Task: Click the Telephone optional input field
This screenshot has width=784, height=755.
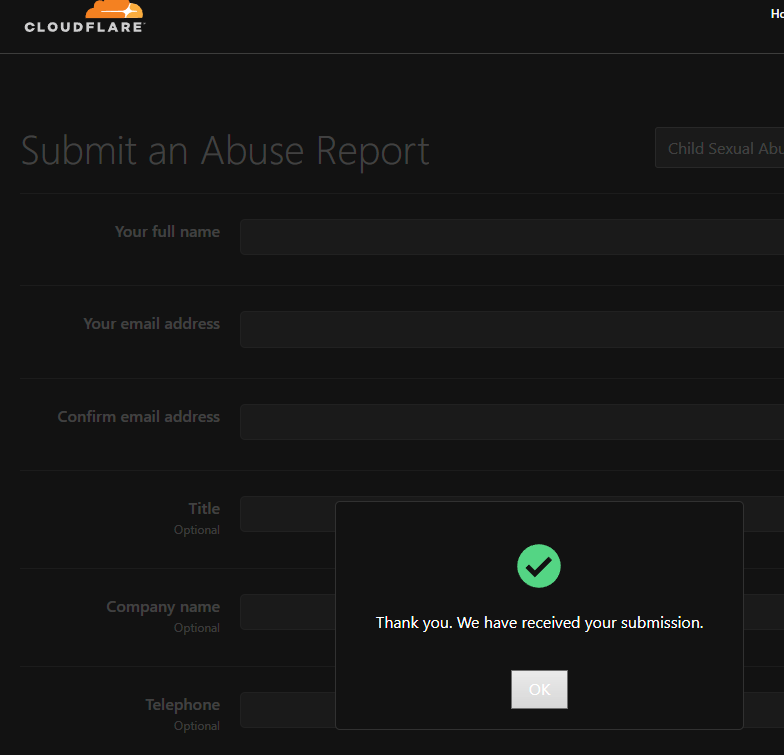Action: (x=288, y=710)
